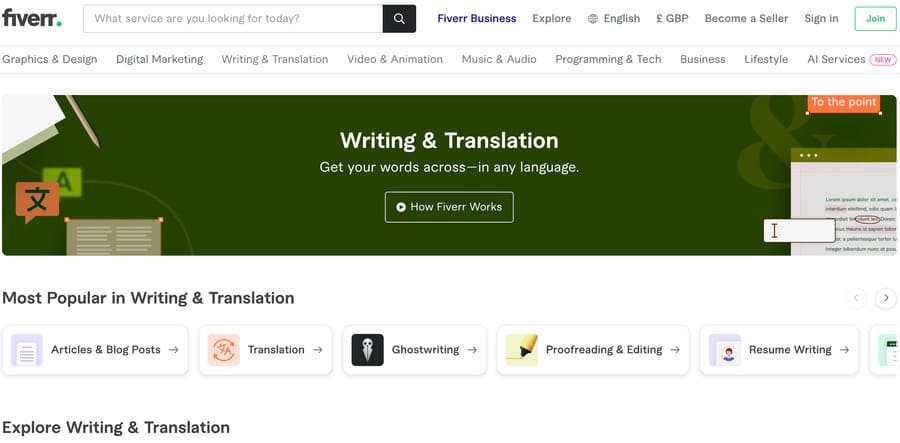Click the Ghostwriting feather icon
This screenshot has height=443, width=900.
click(x=367, y=350)
